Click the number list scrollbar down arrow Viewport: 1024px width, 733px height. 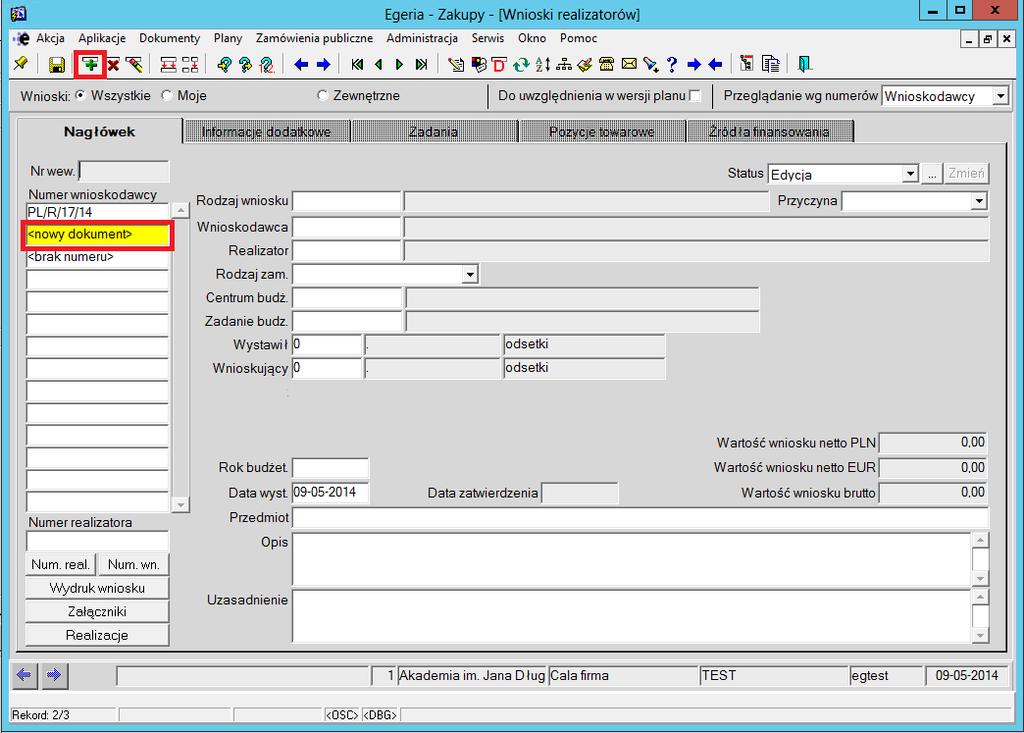[180, 504]
